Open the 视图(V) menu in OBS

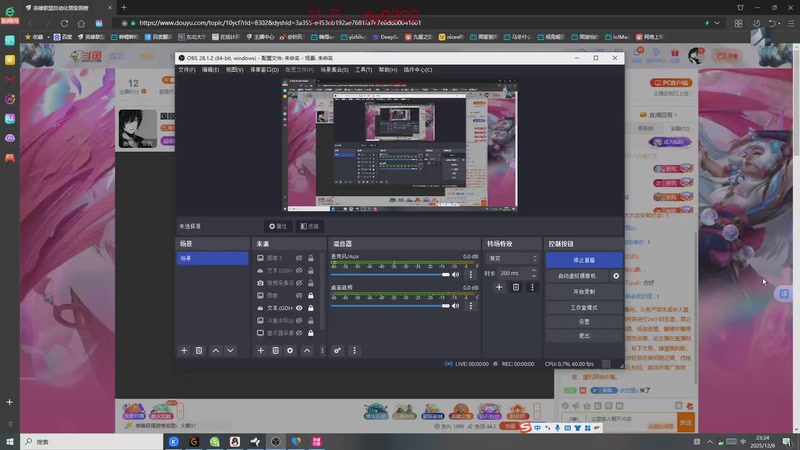tap(235, 70)
